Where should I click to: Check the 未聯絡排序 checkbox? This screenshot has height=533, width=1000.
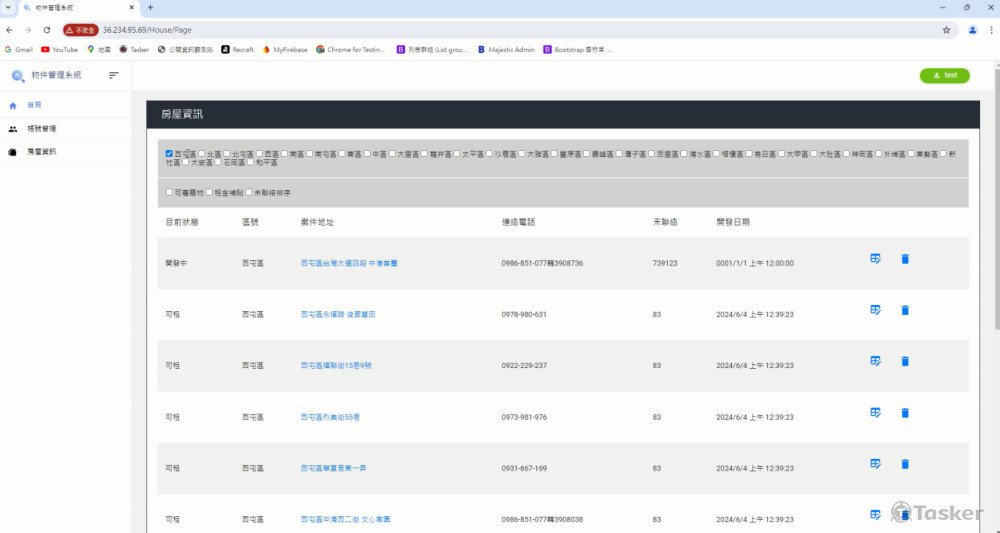(249, 192)
